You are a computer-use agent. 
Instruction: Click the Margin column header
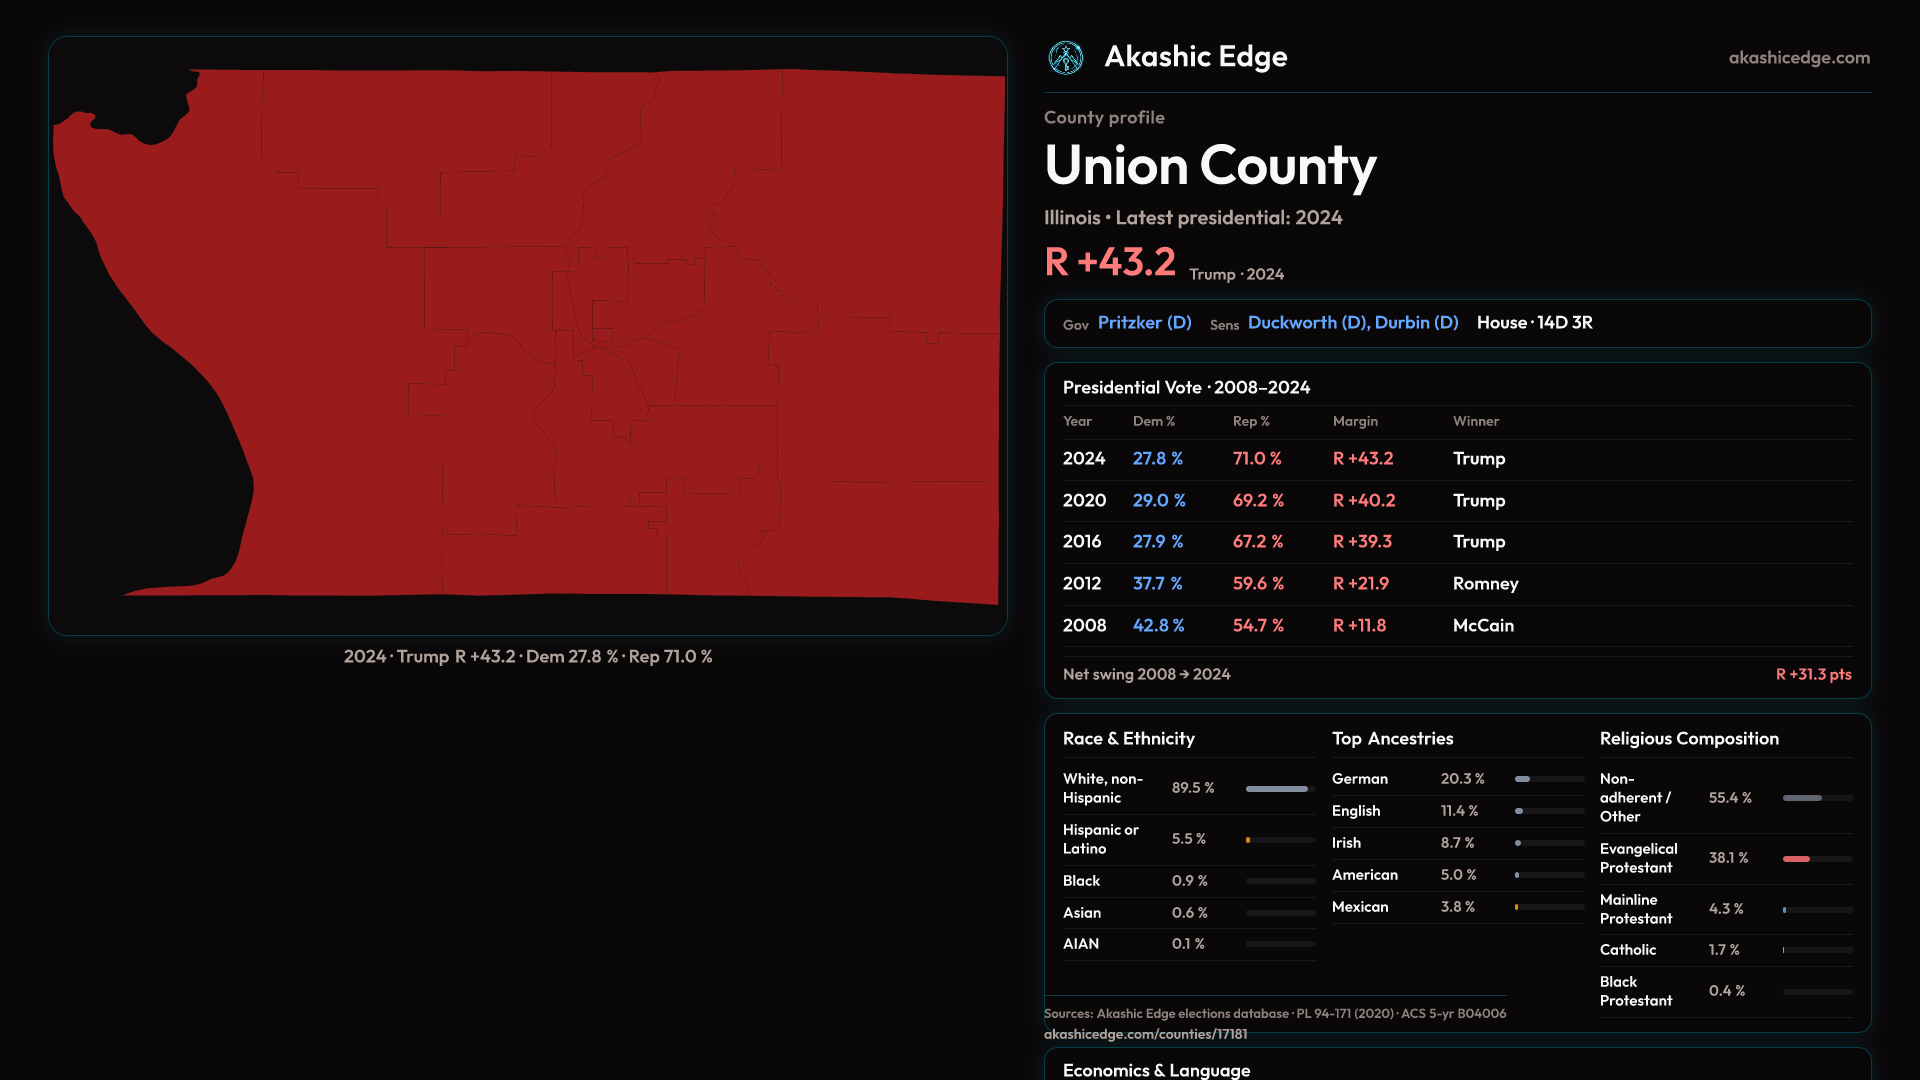[1355, 422]
